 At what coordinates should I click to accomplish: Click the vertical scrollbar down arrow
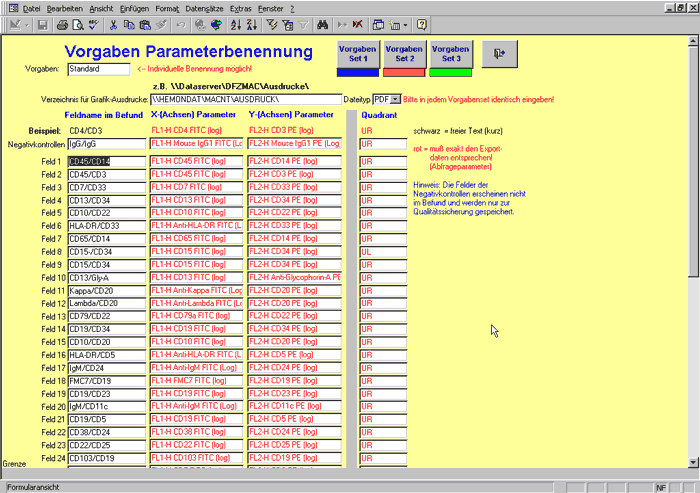coord(693,463)
